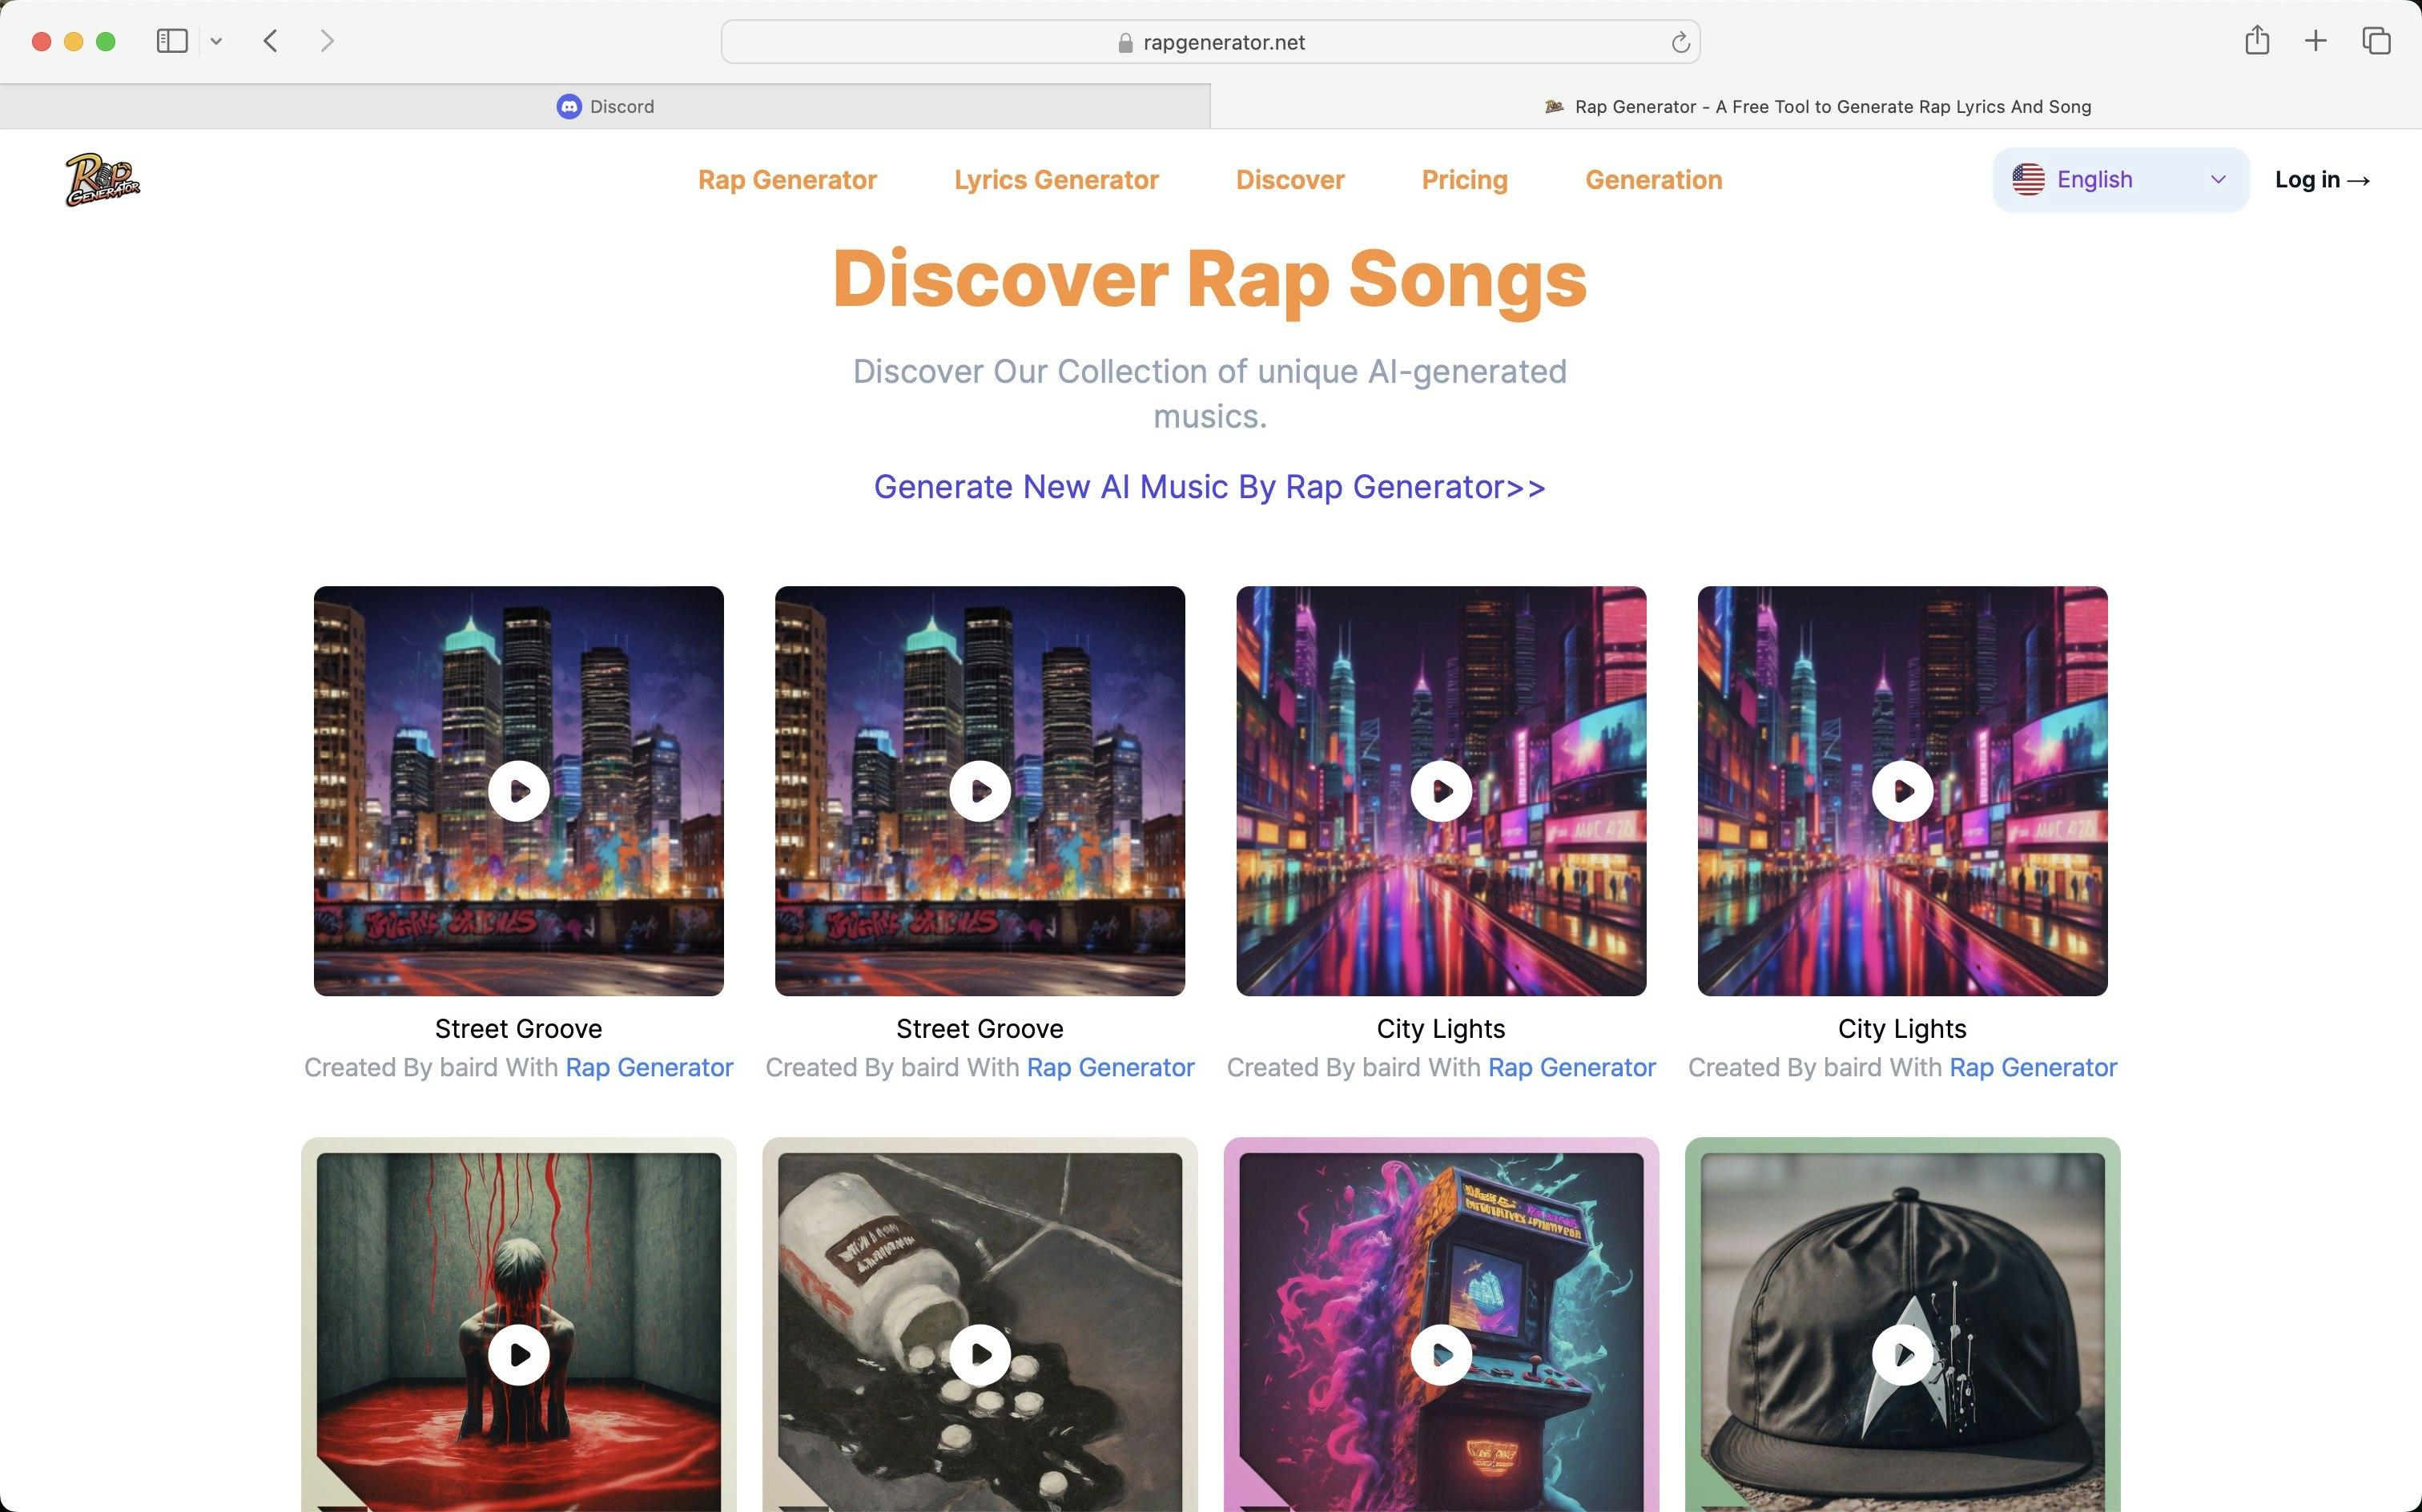Go back with the back arrow
This screenshot has height=1512, width=2422.
[270, 41]
